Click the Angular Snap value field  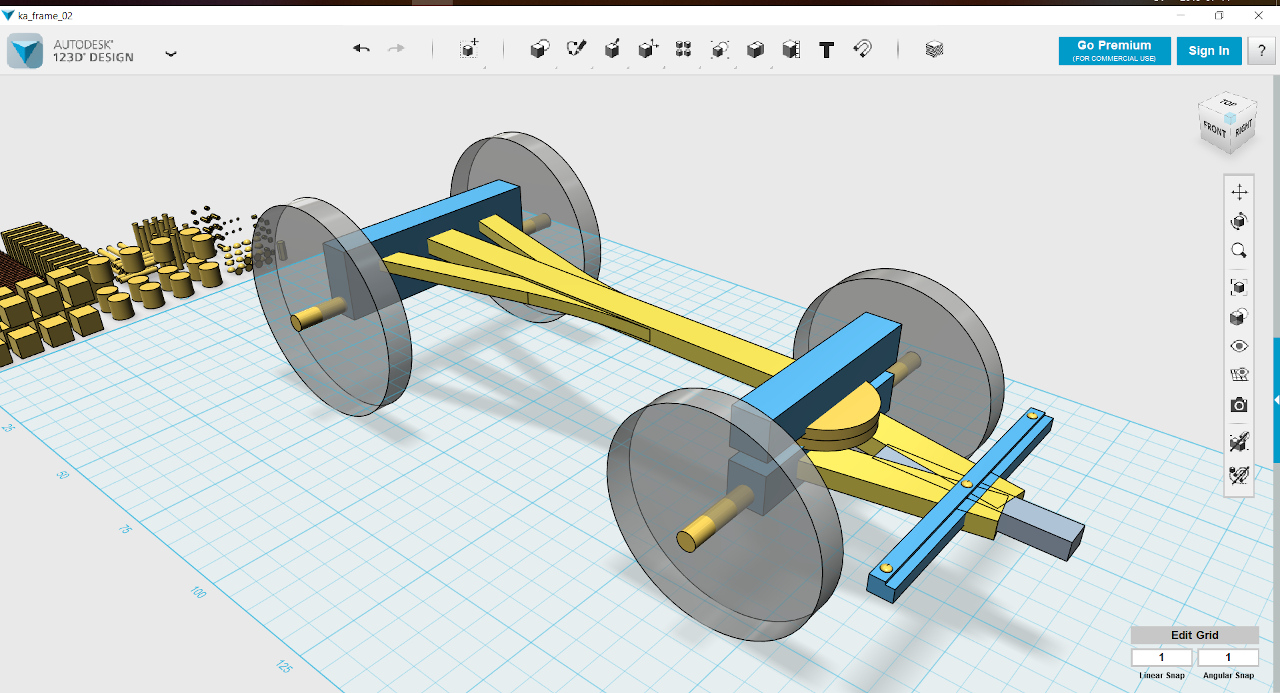coord(1228,657)
